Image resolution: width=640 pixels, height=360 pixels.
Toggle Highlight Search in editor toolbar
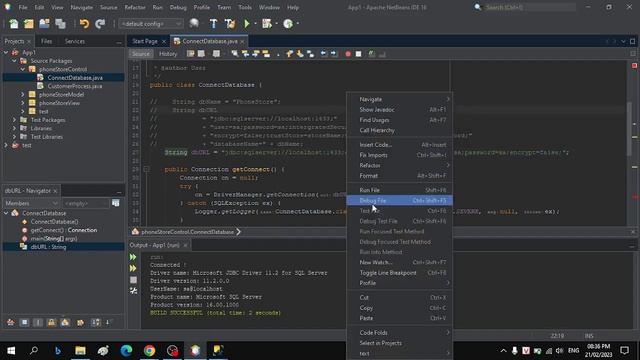pyautogui.click(x=266, y=54)
